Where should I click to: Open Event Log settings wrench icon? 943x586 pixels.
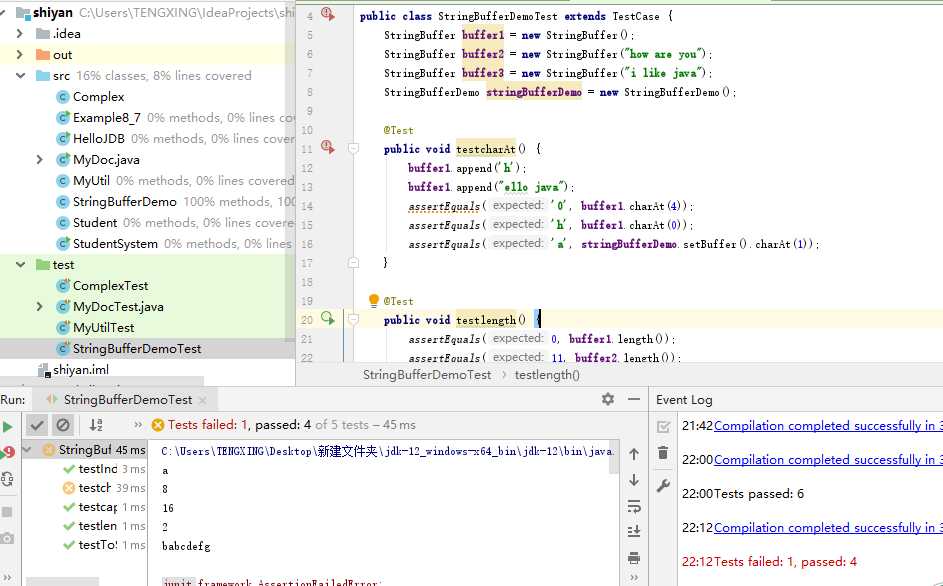click(x=663, y=486)
